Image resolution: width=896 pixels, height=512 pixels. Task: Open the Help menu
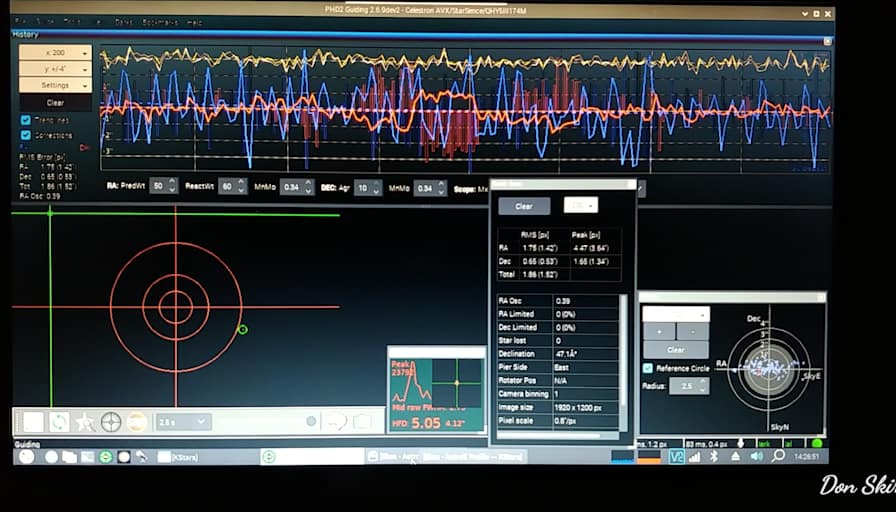(194, 22)
